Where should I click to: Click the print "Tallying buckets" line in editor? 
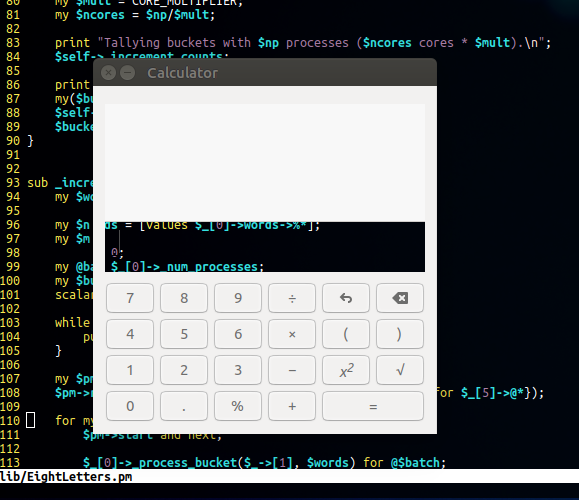(x=303, y=43)
